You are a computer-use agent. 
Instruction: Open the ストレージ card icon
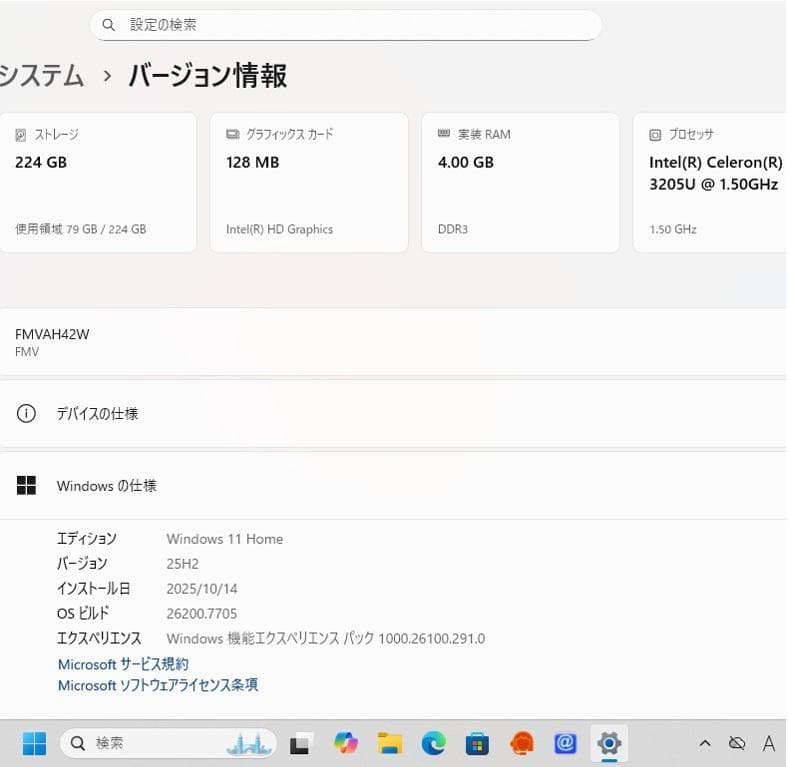tap(21, 135)
